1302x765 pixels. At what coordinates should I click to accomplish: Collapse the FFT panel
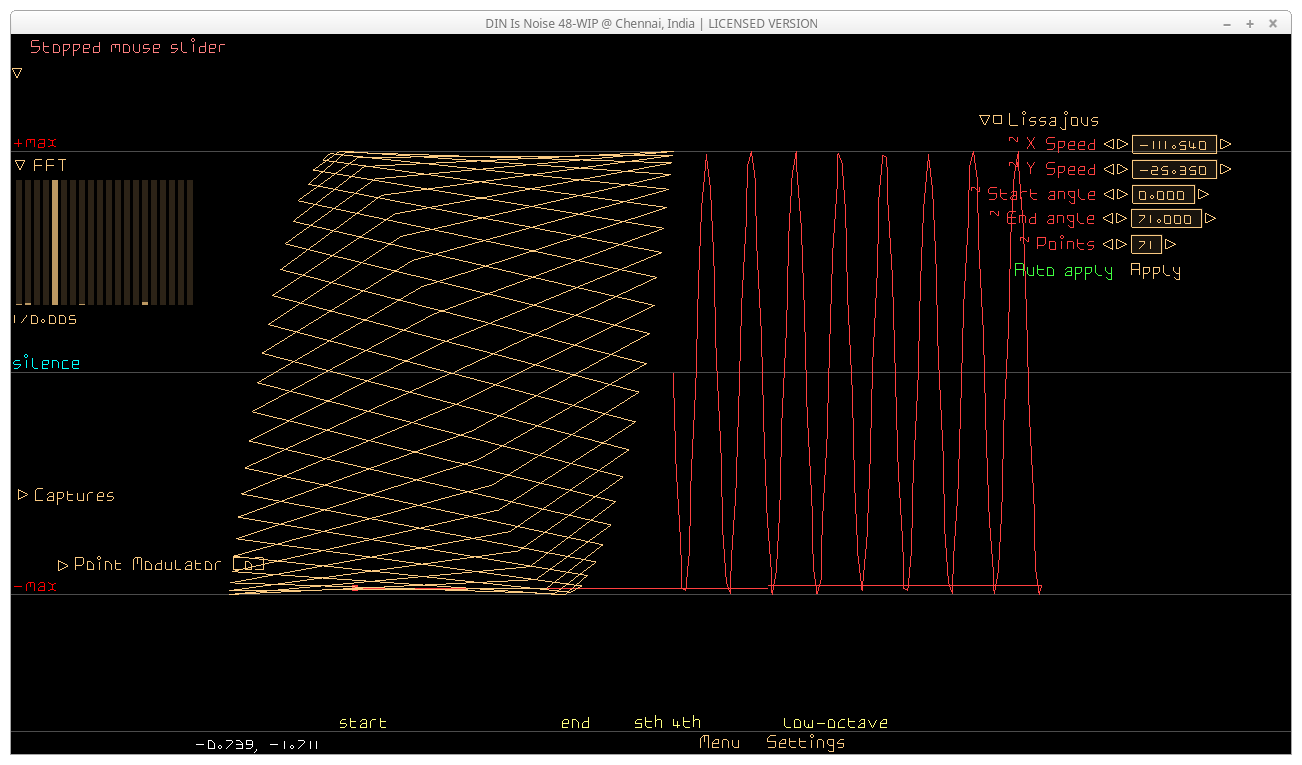[20, 165]
